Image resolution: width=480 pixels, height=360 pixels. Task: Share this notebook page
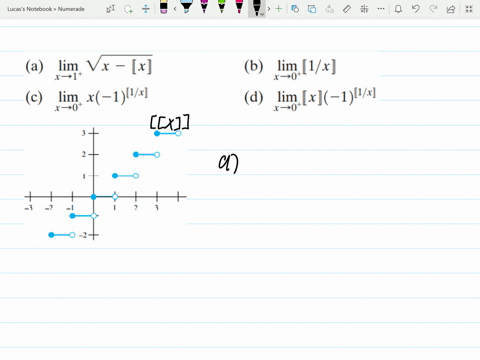pos(451,9)
